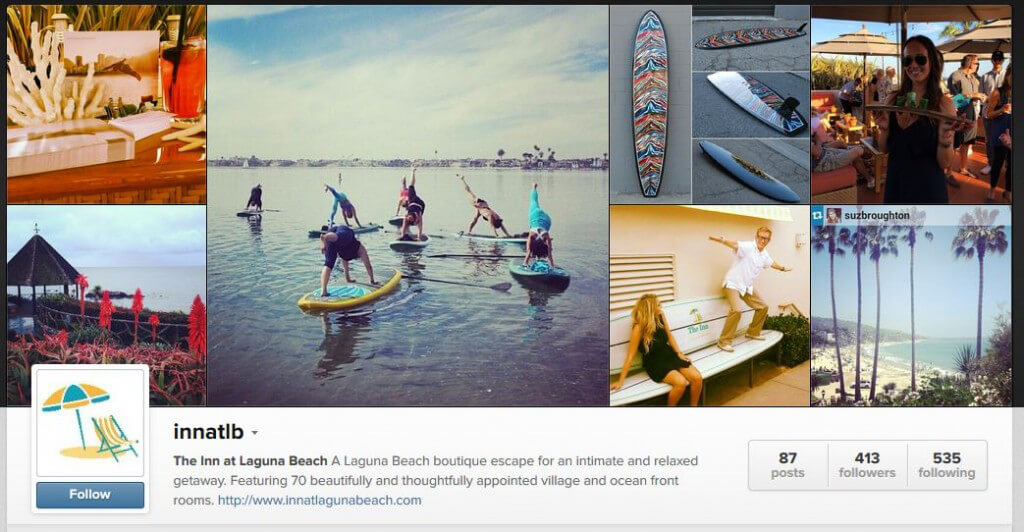Open the coral and cocktail photo
Viewport: 1024px width, 532px height.
[x=106, y=104]
